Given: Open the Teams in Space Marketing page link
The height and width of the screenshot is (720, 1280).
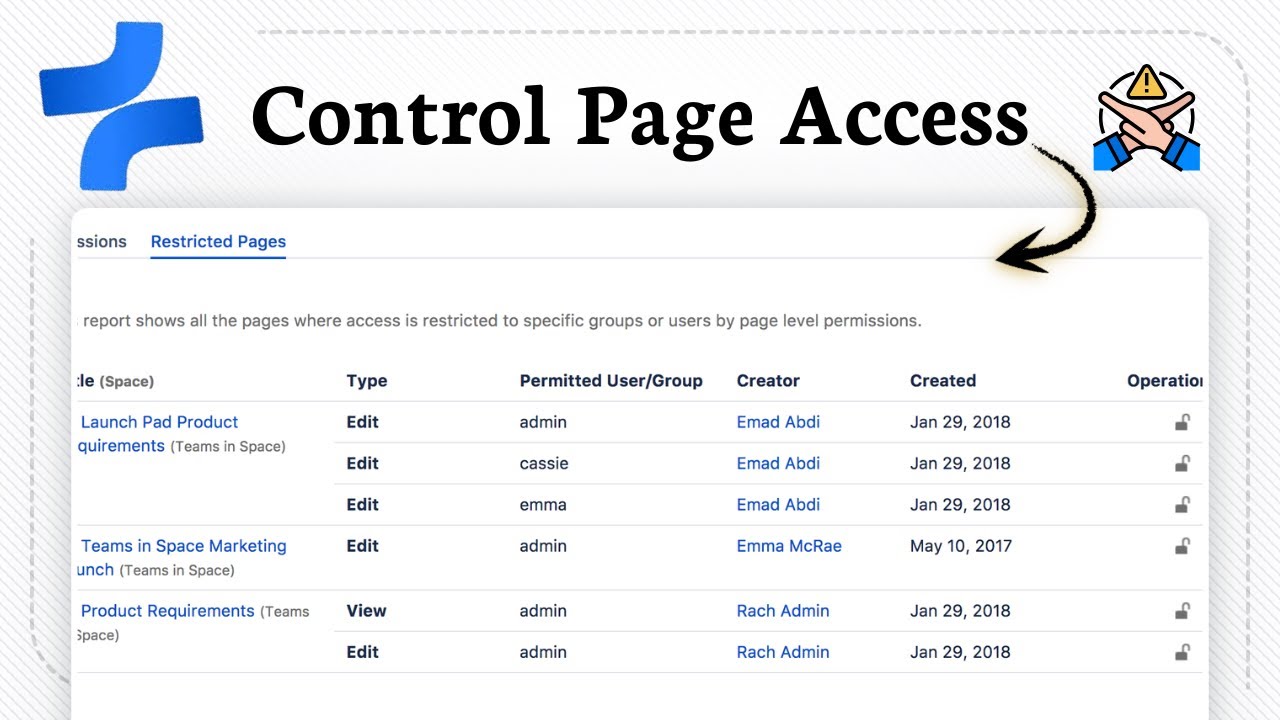Looking at the screenshot, I should click(181, 558).
